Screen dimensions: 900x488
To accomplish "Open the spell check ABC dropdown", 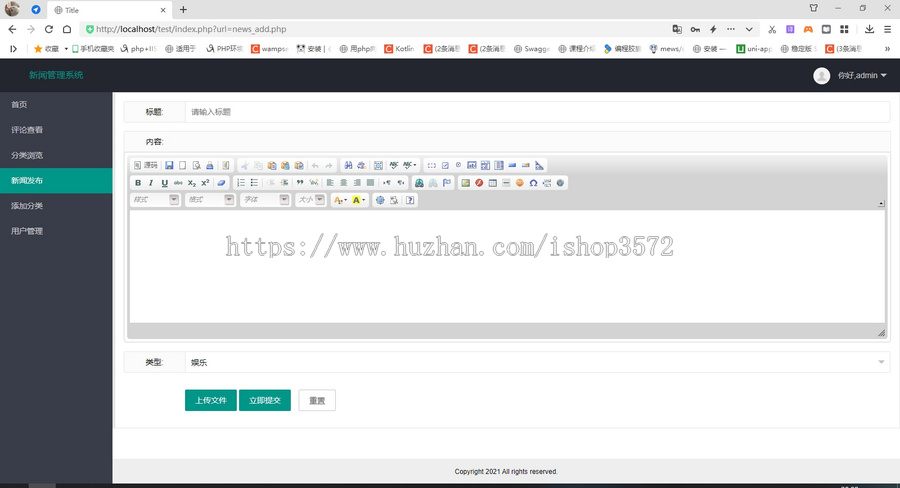I will tap(410, 165).
